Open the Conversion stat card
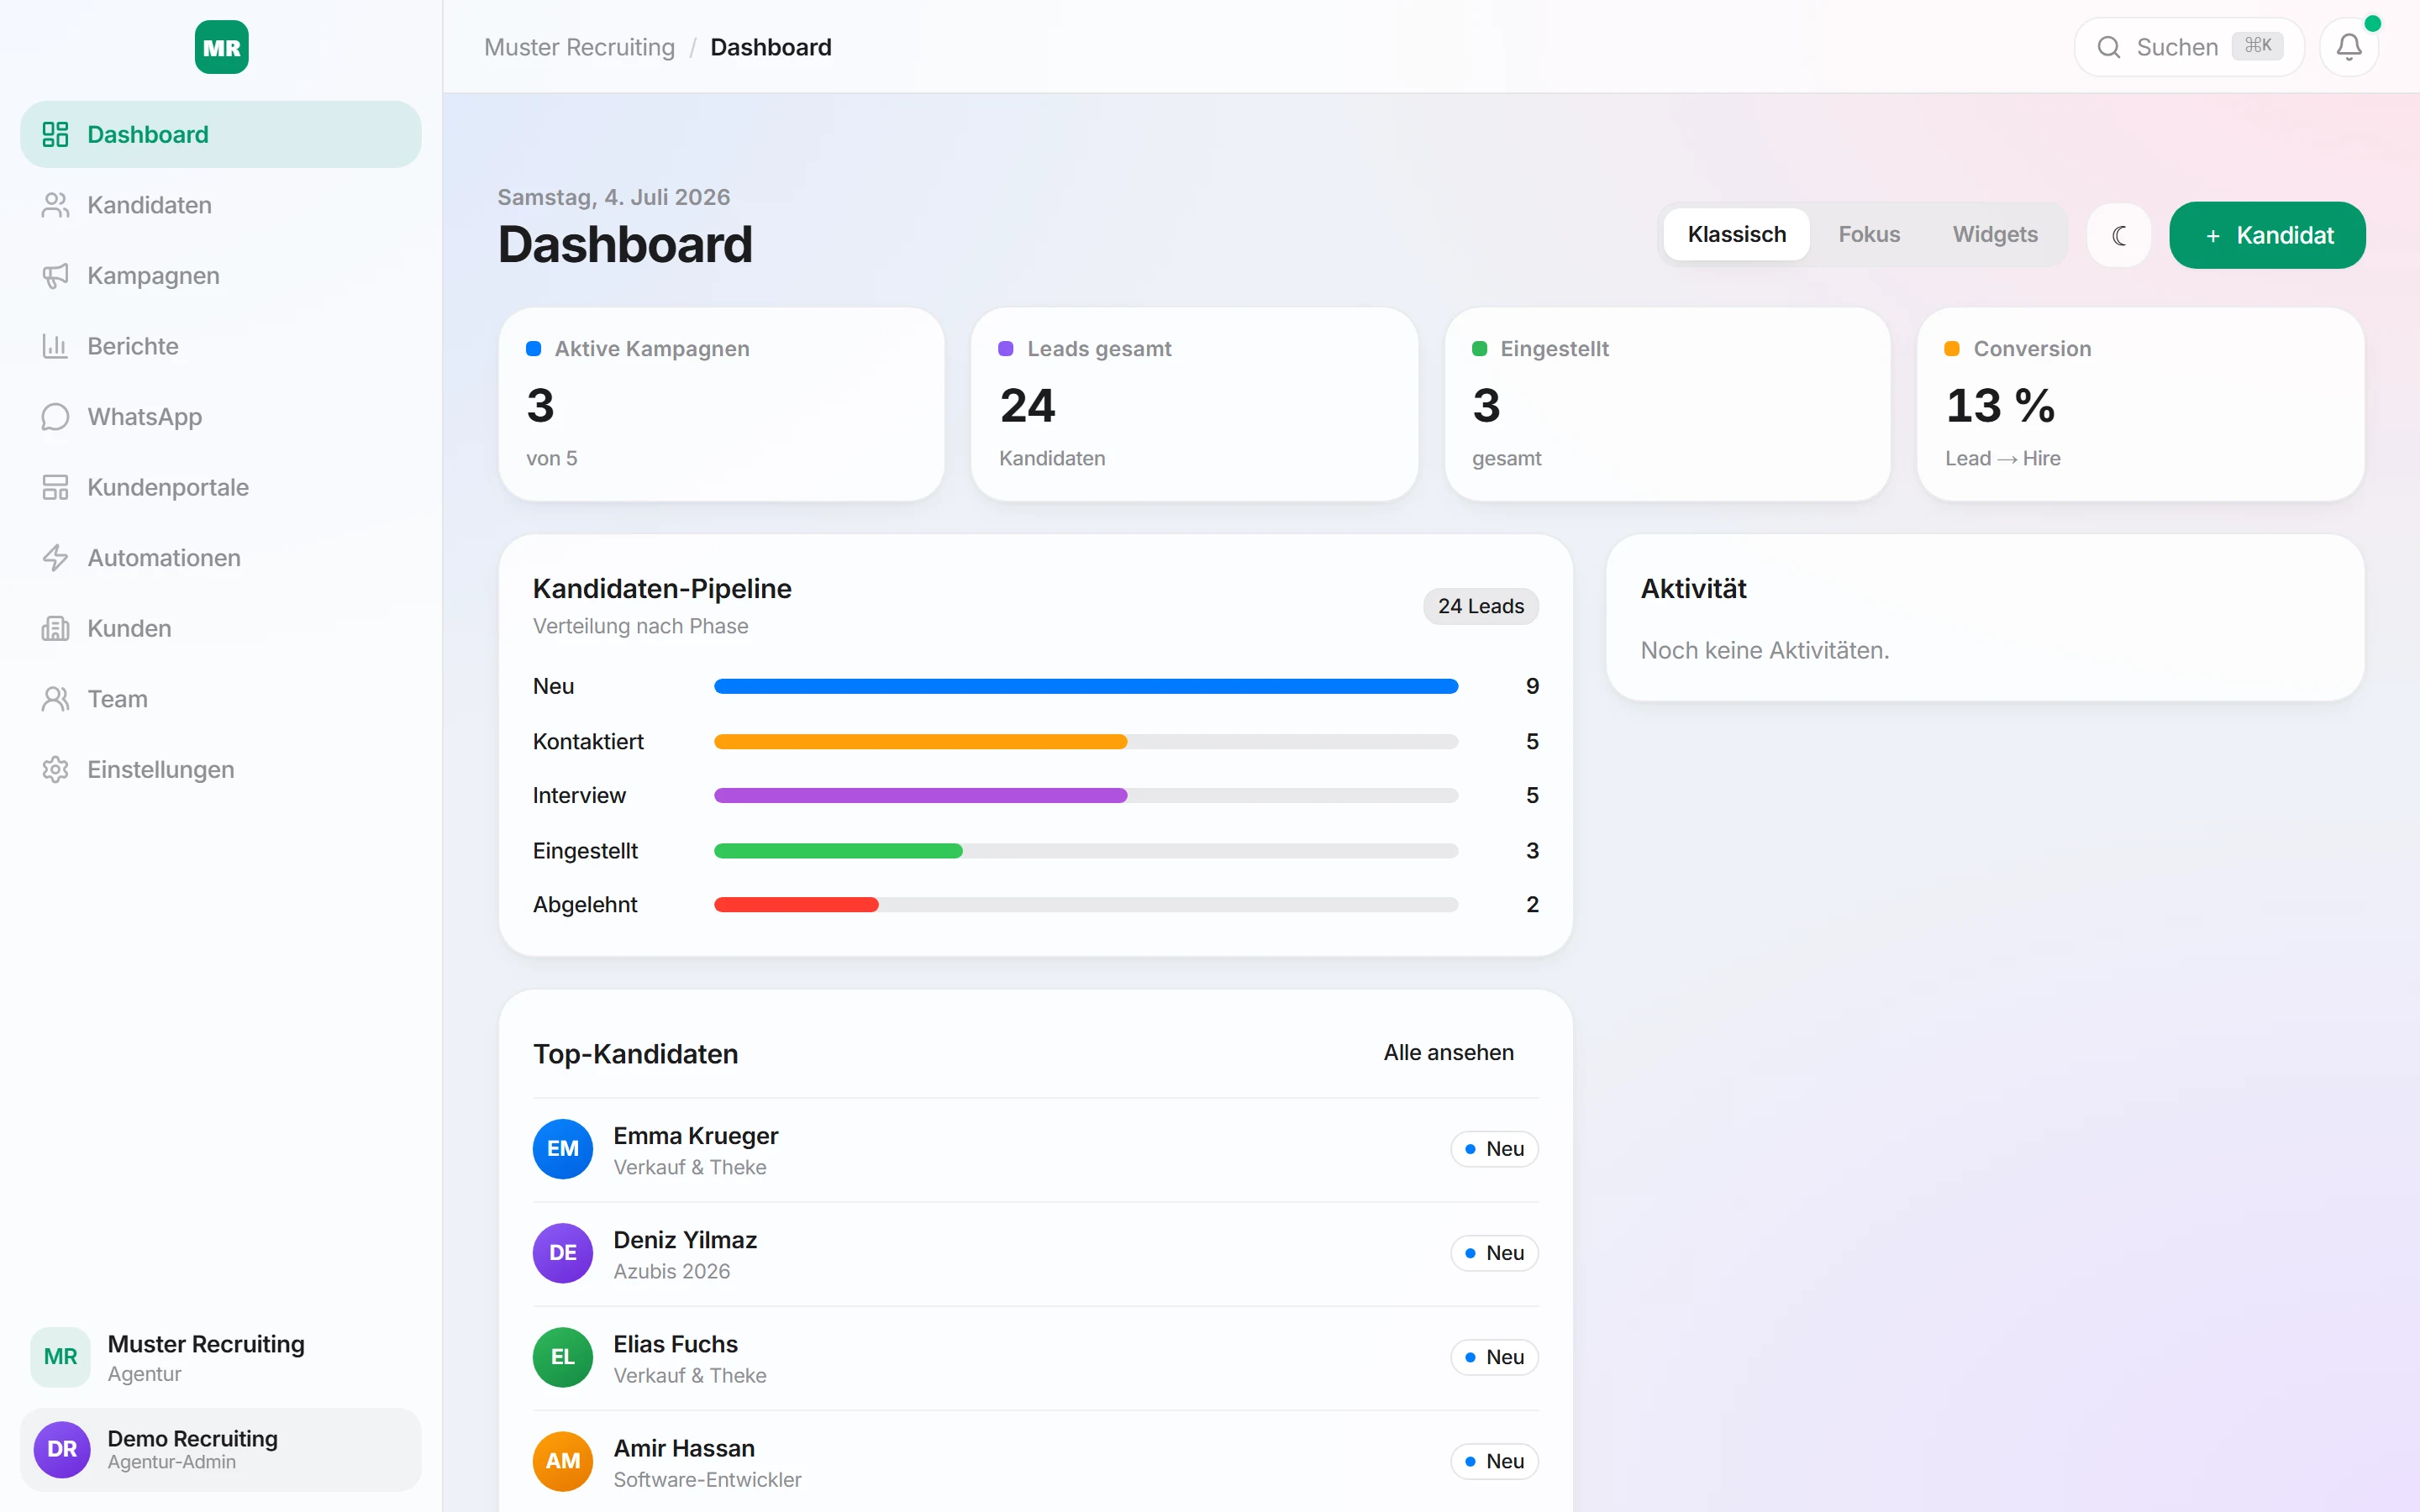 click(x=2140, y=404)
